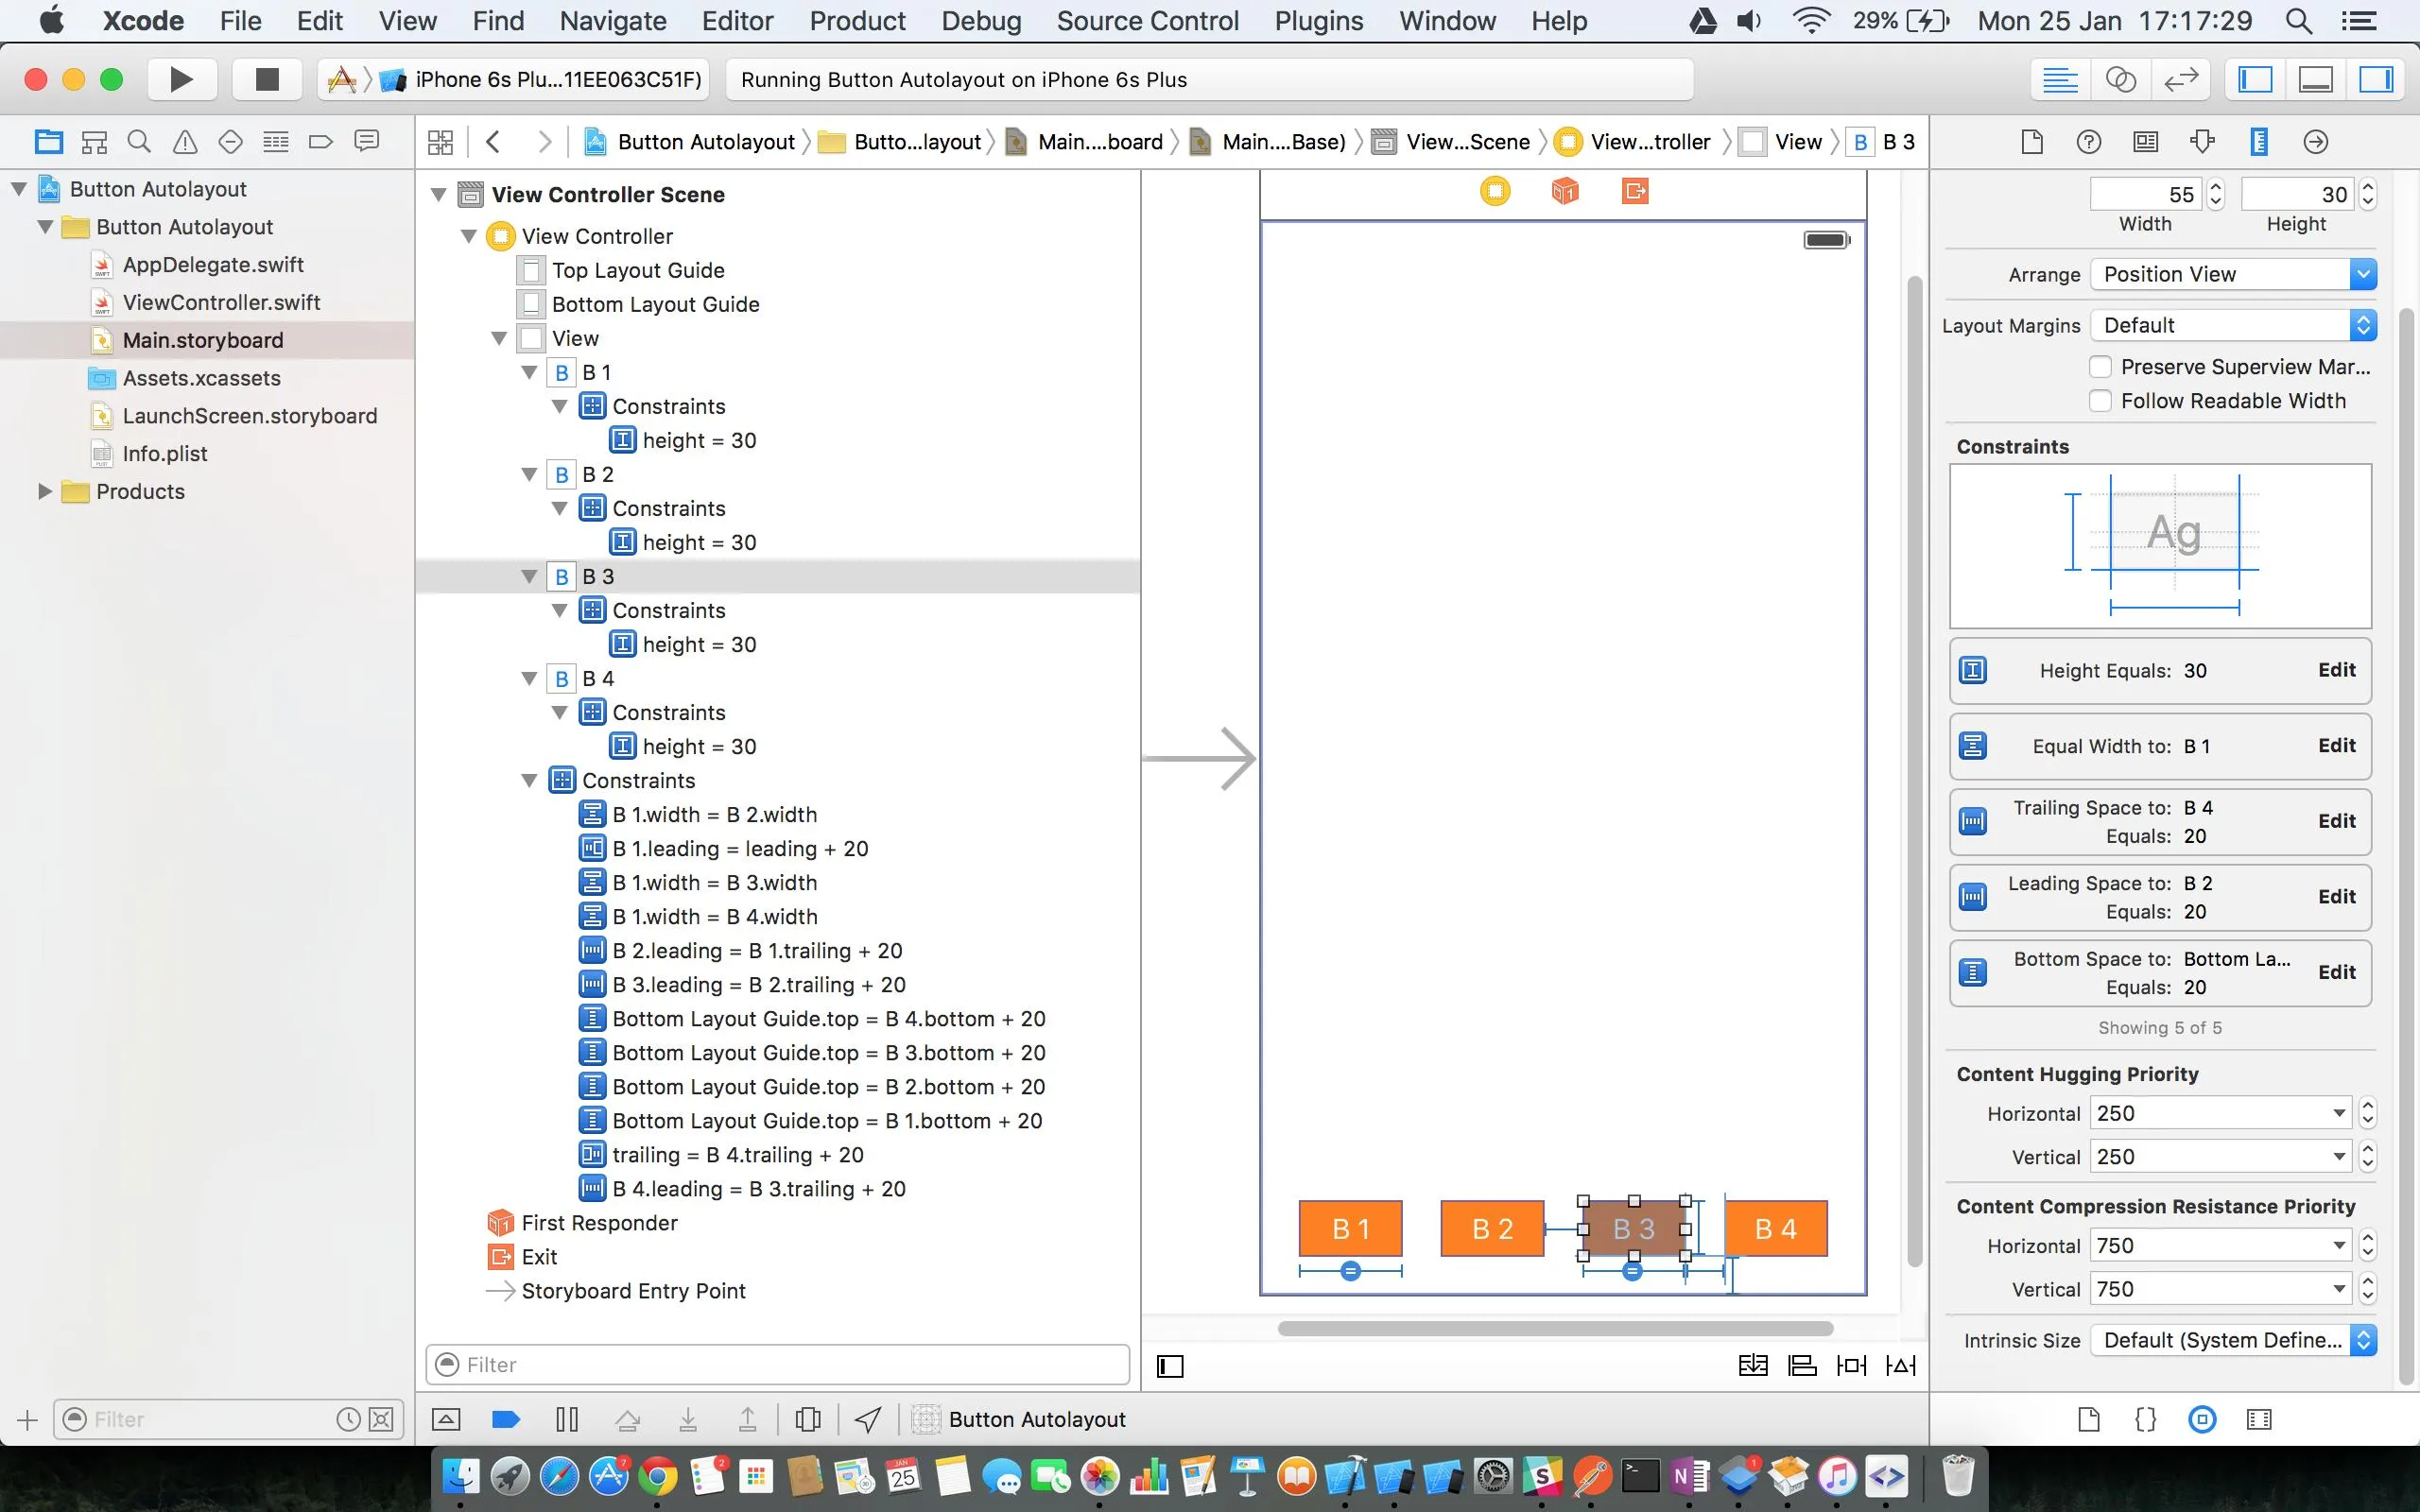Open the Size inspector ruler icon
This screenshot has width=2420, height=1512.
2258,142
